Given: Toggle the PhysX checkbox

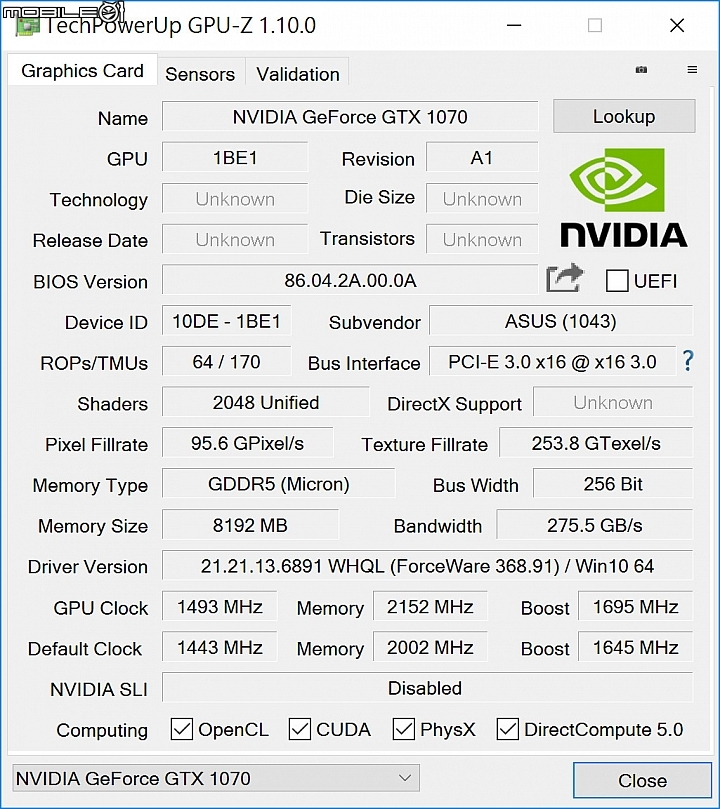Looking at the screenshot, I should coord(403,729).
